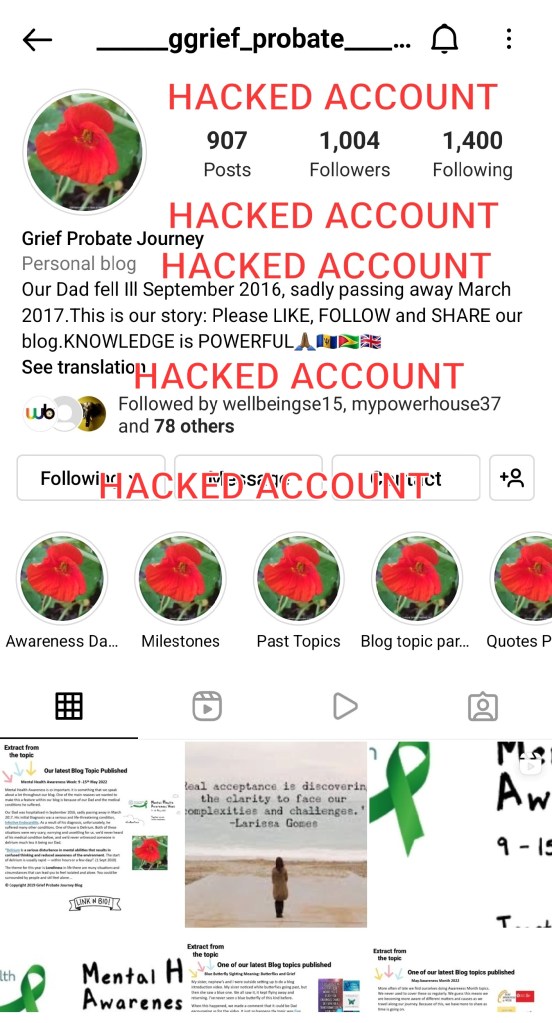
Task: Open the notification bell settings
Action: click(444, 39)
